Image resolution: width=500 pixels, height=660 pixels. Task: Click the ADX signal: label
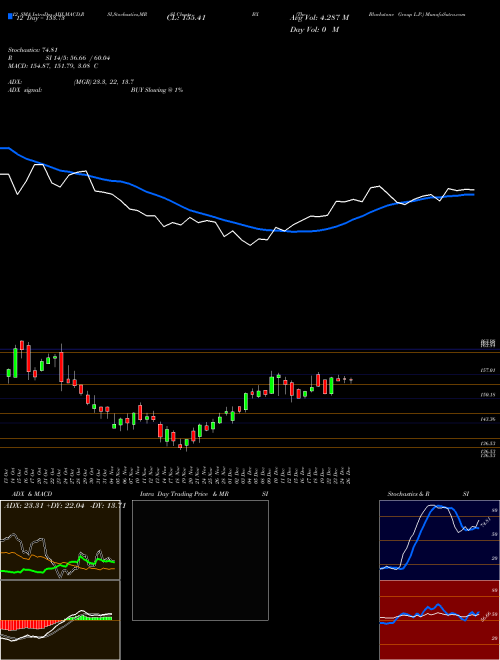pos(25,90)
